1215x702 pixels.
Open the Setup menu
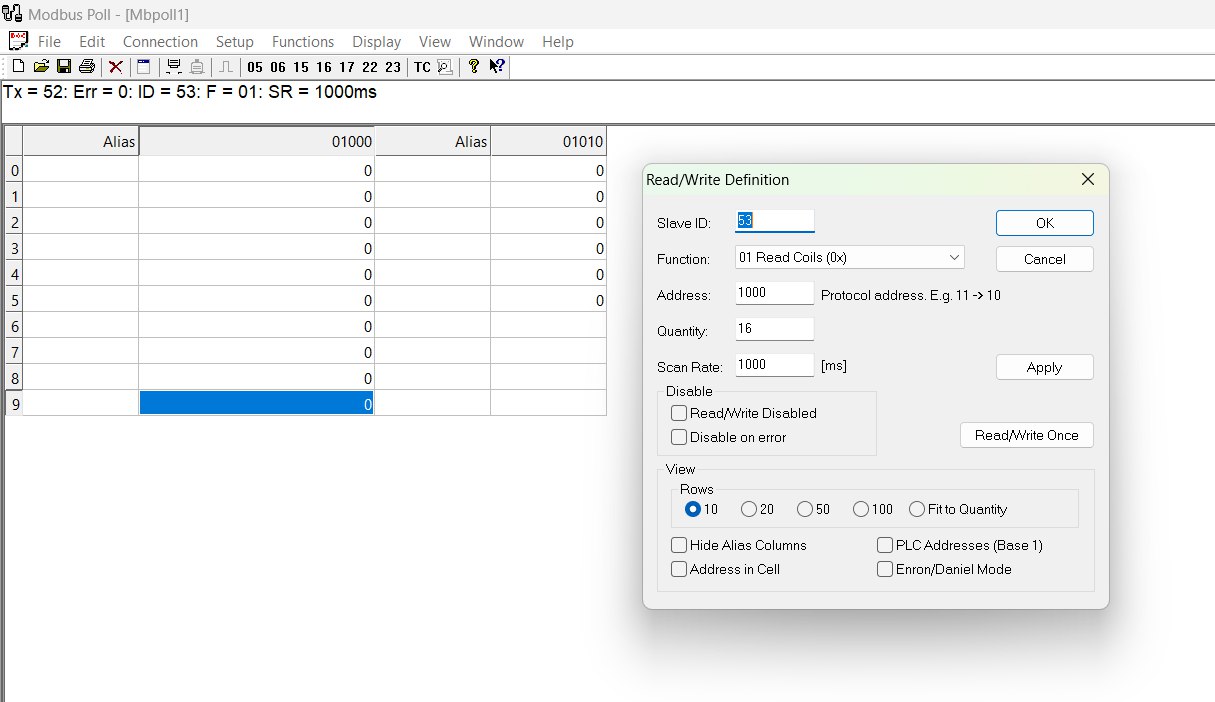(235, 42)
